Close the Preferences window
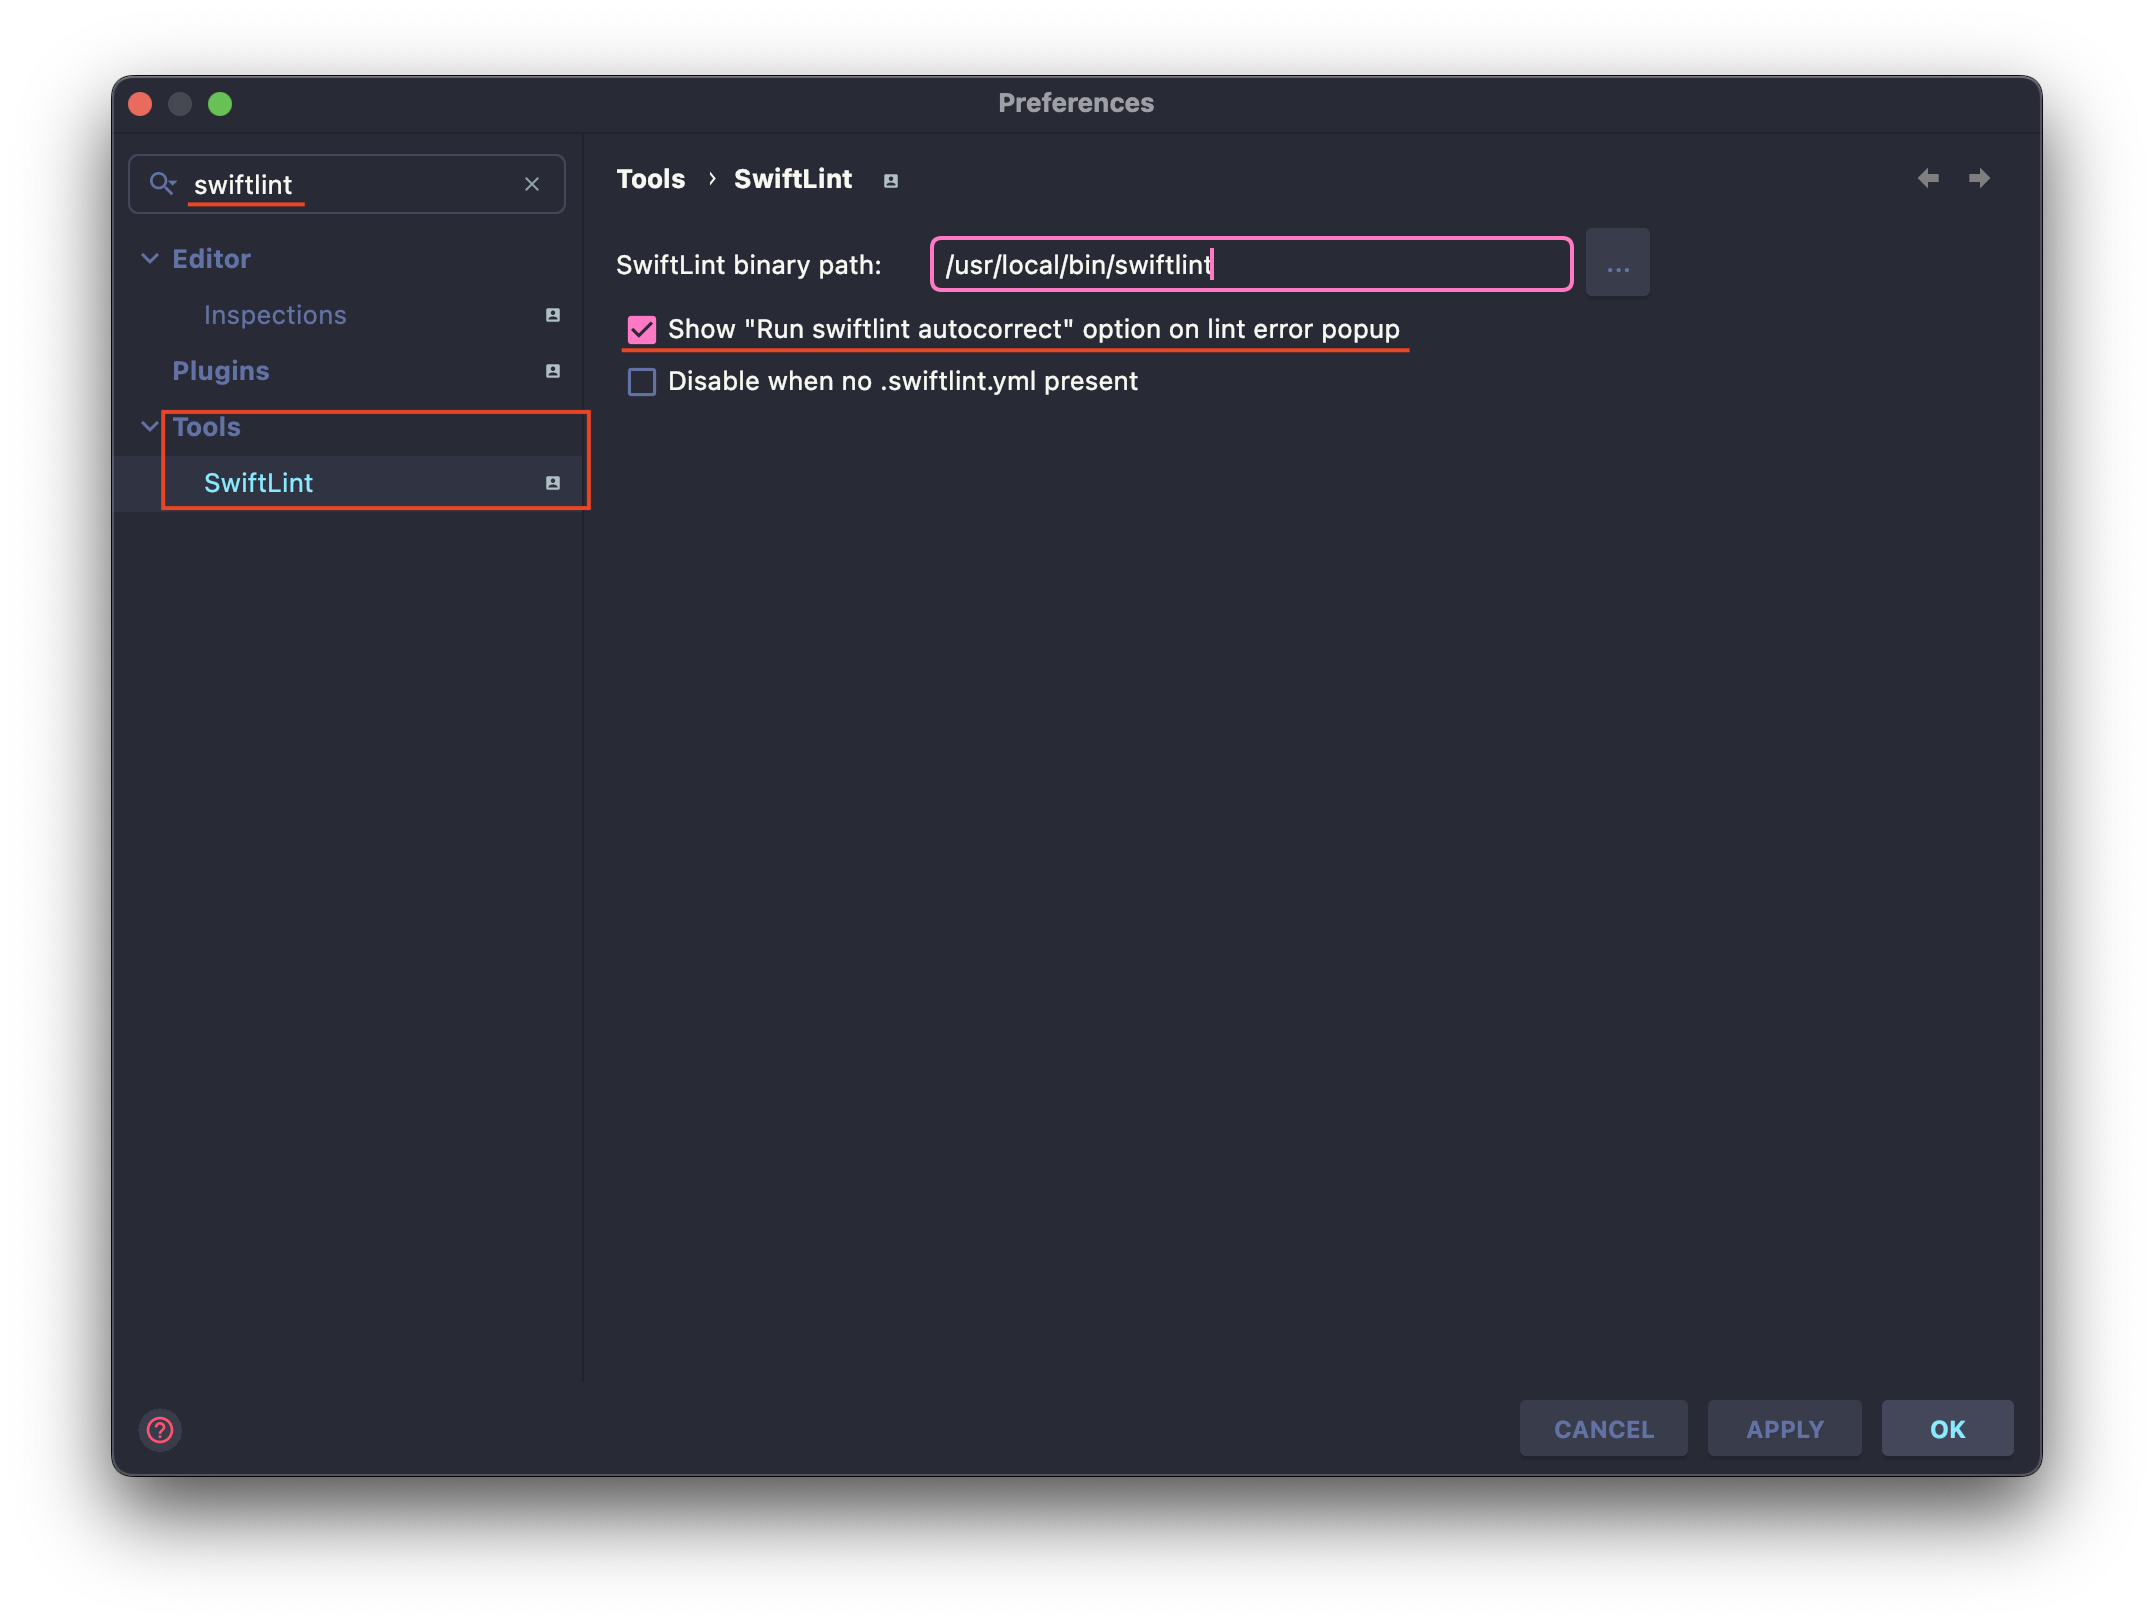The width and height of the screenshot is (2154, 1624). (x=140, y=104)
